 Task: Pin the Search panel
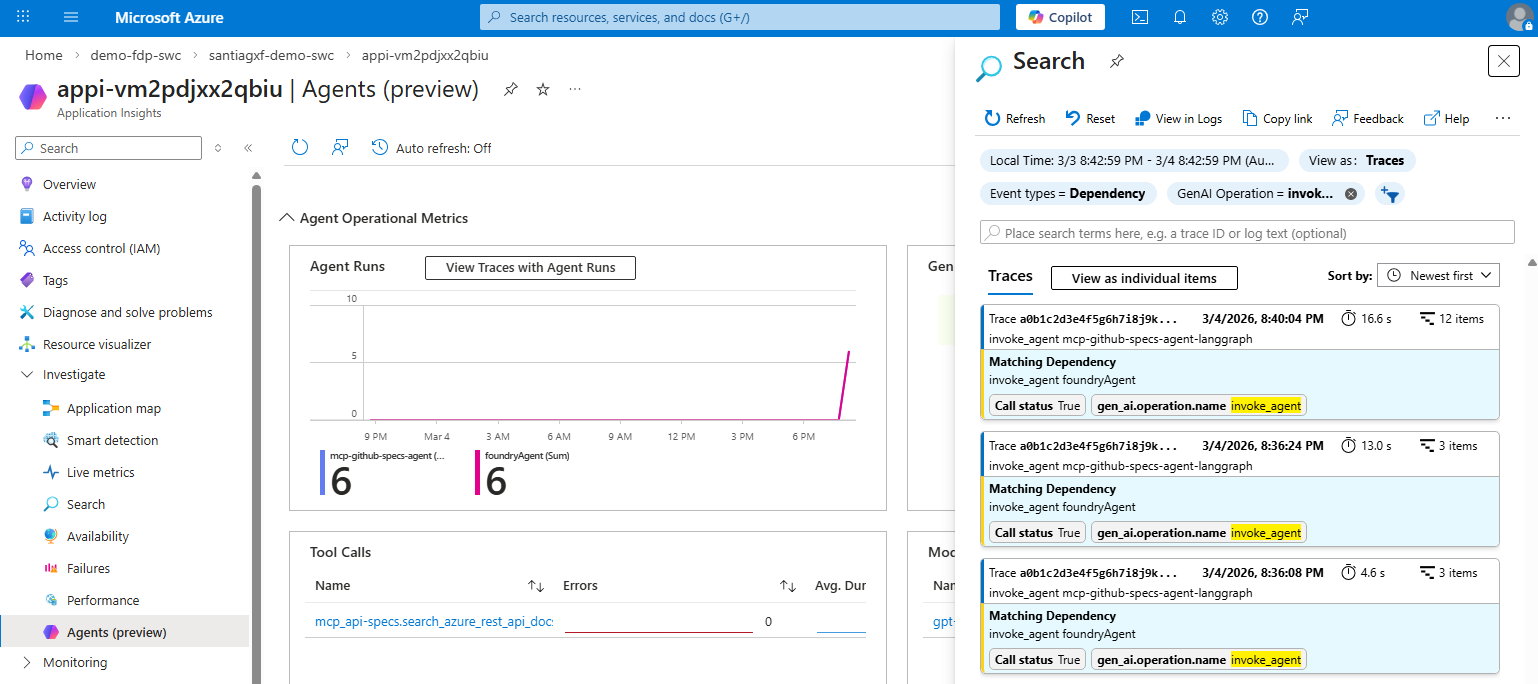point(1117,61)
